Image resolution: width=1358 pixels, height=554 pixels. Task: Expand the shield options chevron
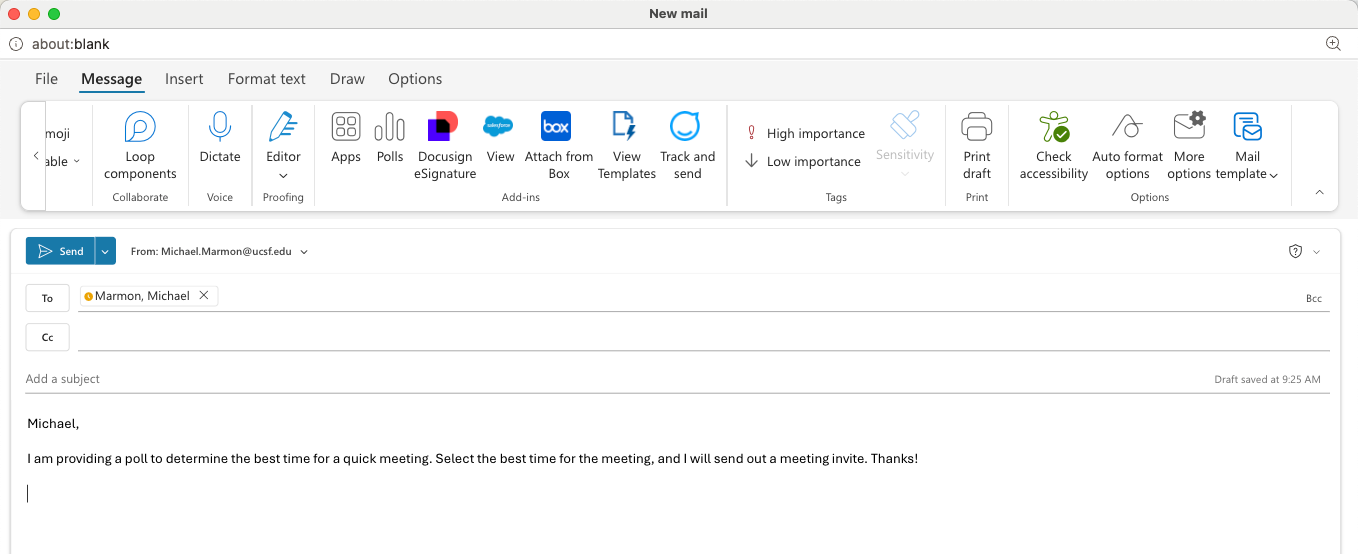pos(1316,252)
